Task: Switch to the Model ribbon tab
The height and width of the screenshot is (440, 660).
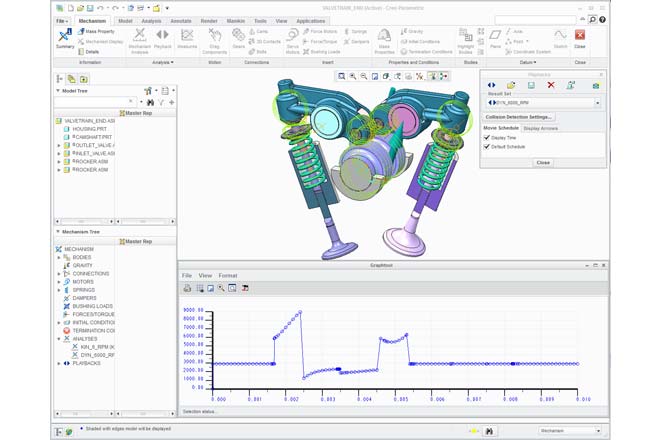Action: 125,21
